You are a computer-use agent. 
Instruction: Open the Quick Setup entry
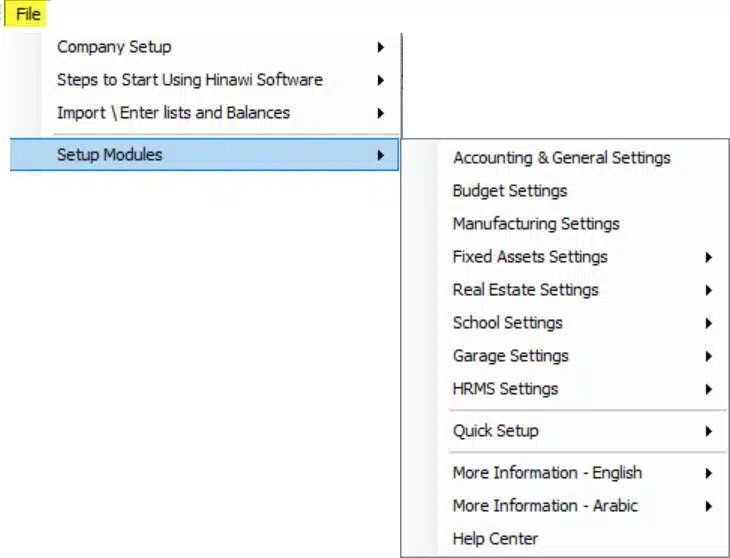[565, 431]
